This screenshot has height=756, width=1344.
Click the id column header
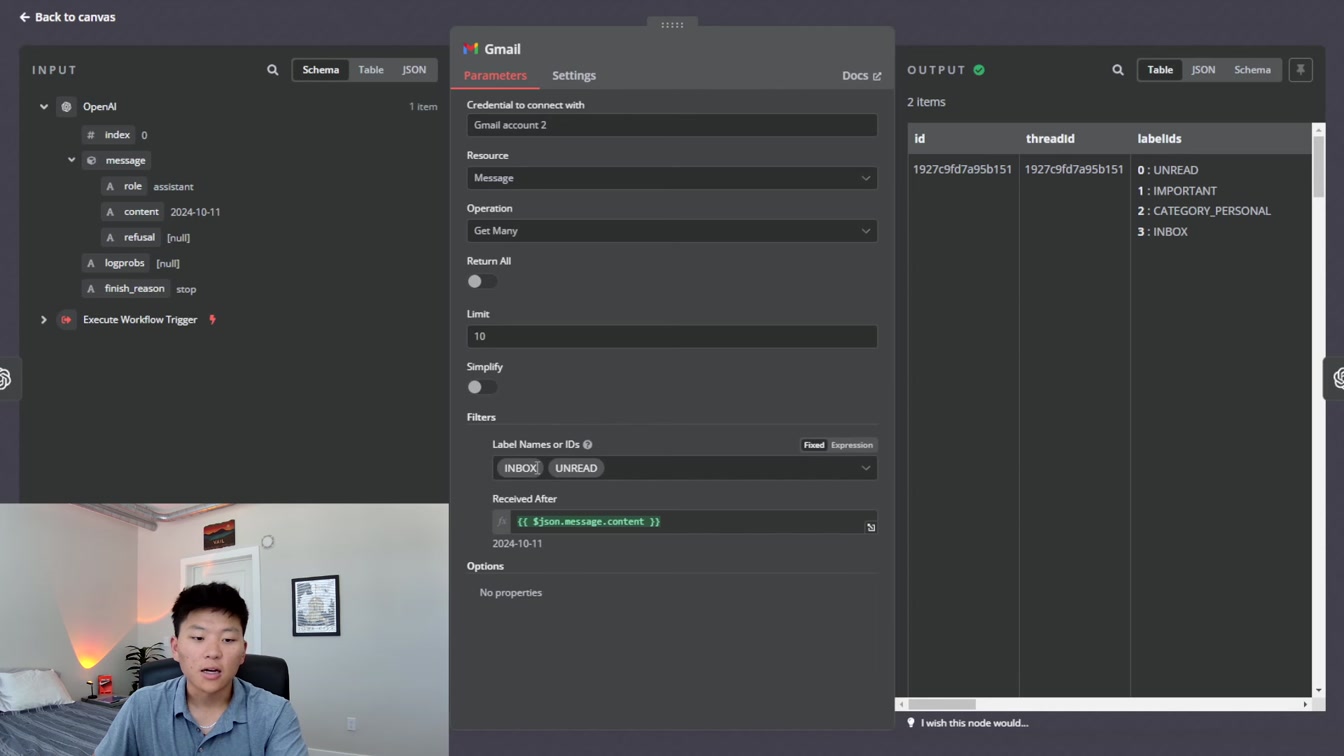click(x=919, y=139)
